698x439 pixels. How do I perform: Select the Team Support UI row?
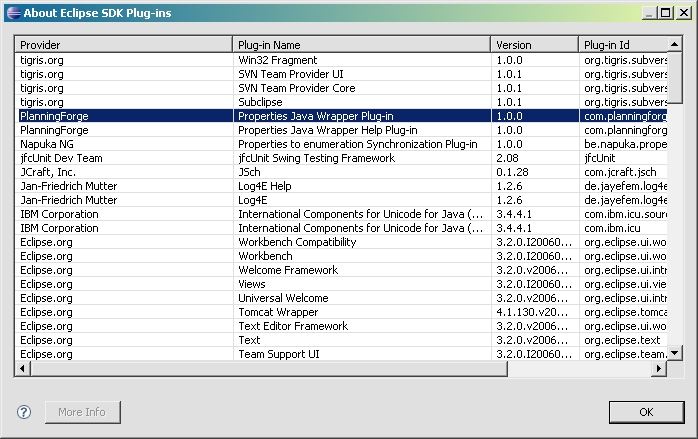[341, 354]
